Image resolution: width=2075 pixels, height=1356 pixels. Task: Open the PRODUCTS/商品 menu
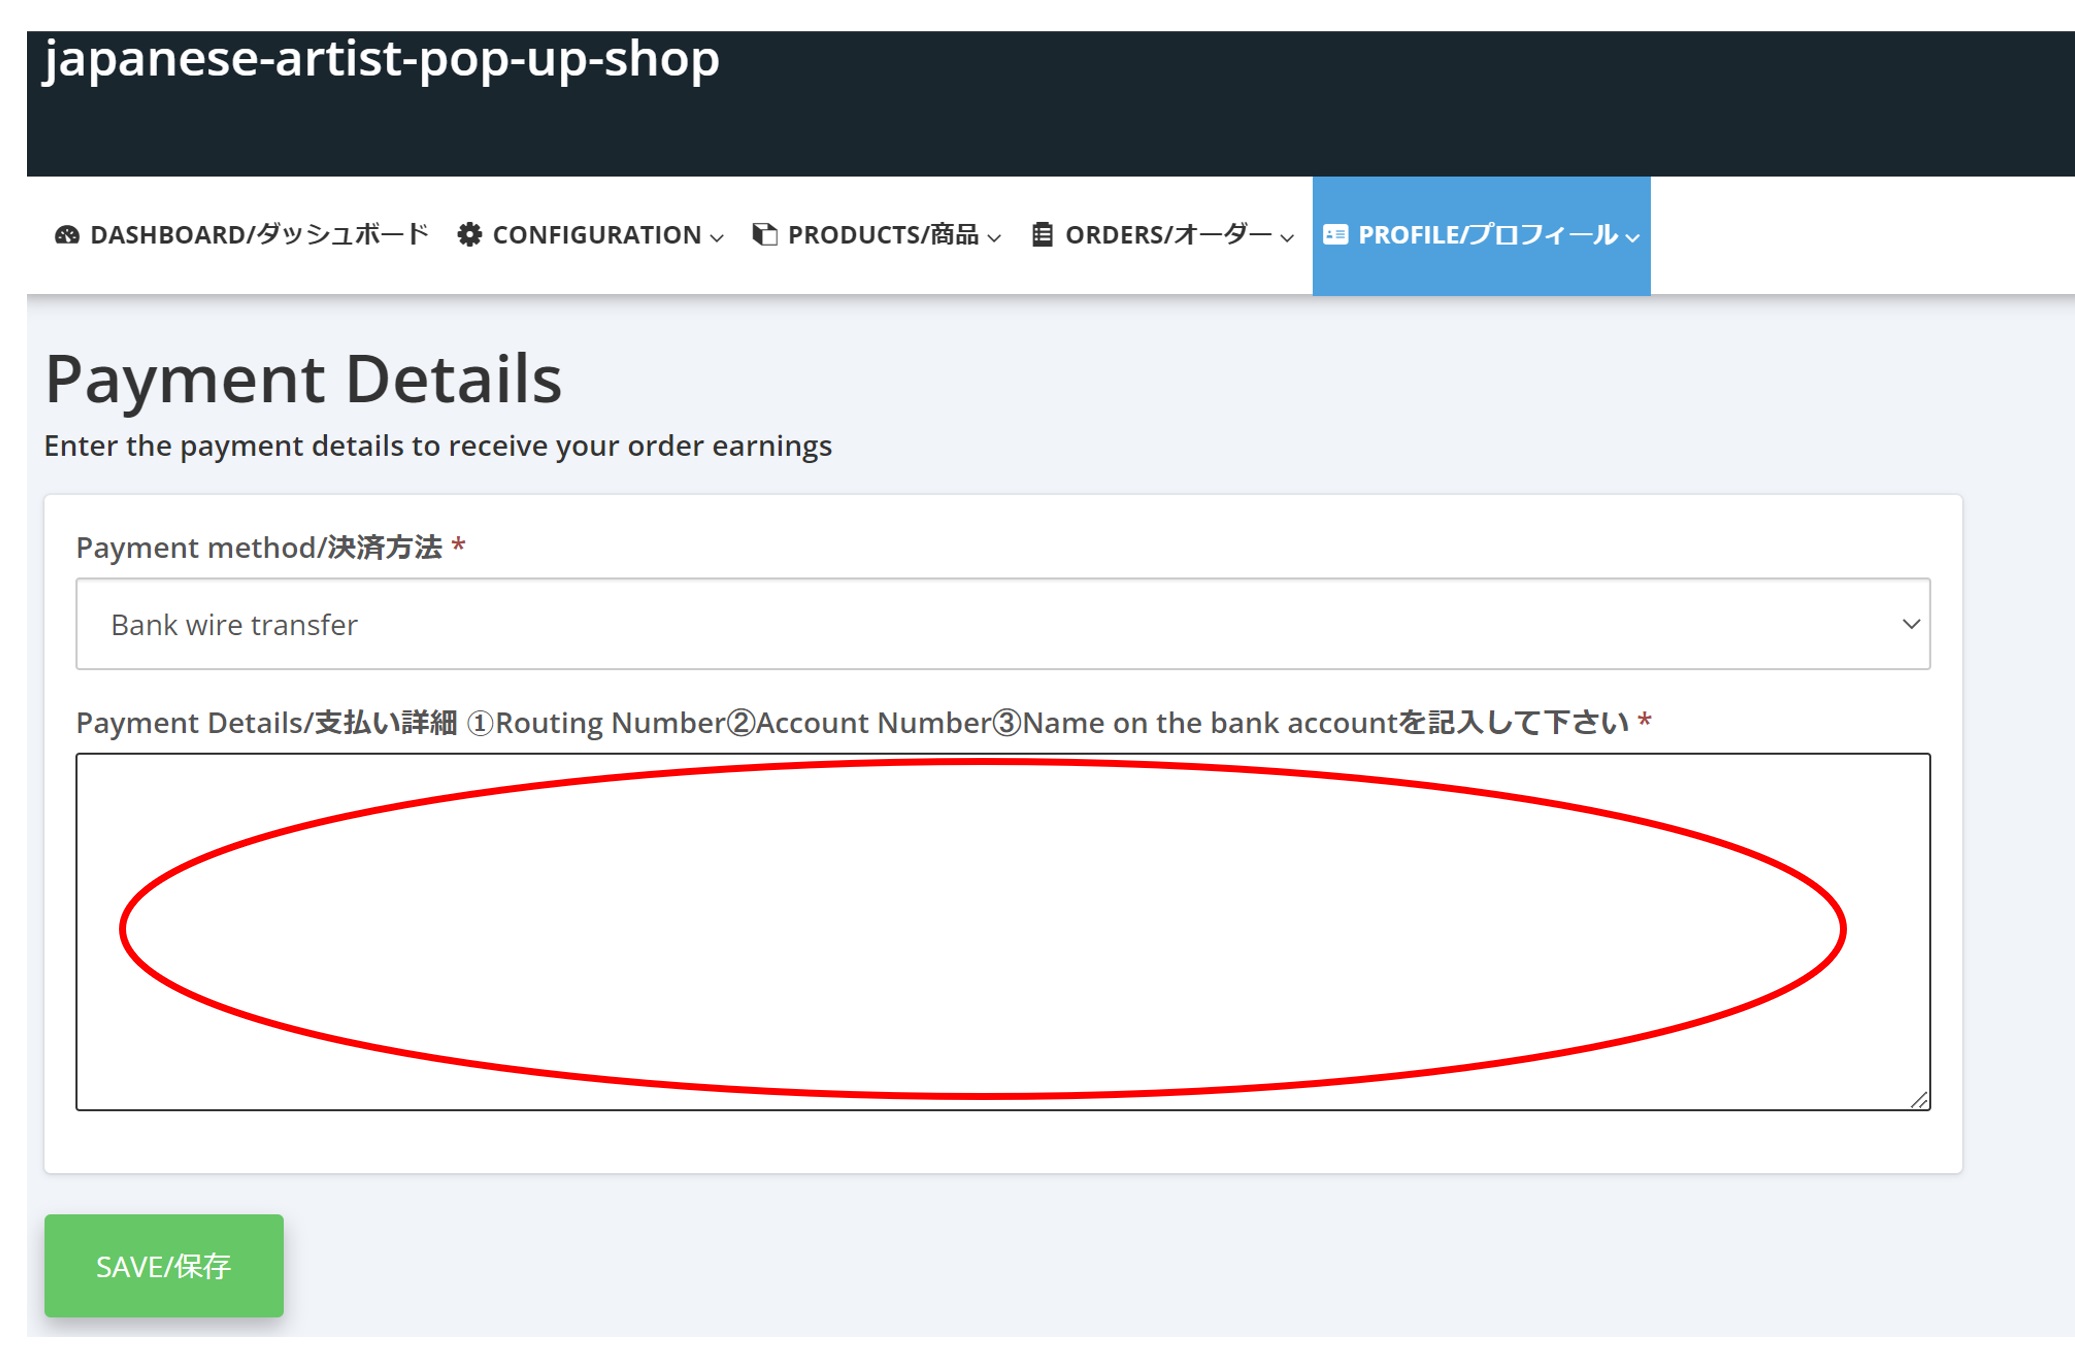click(883, 235)
